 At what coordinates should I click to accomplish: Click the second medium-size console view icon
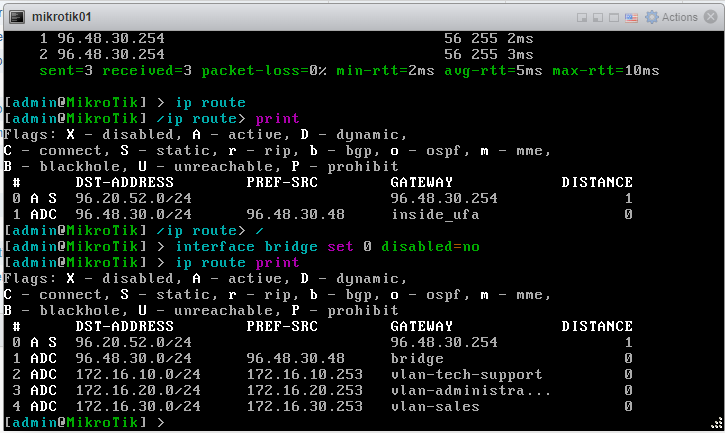[598, 18]
